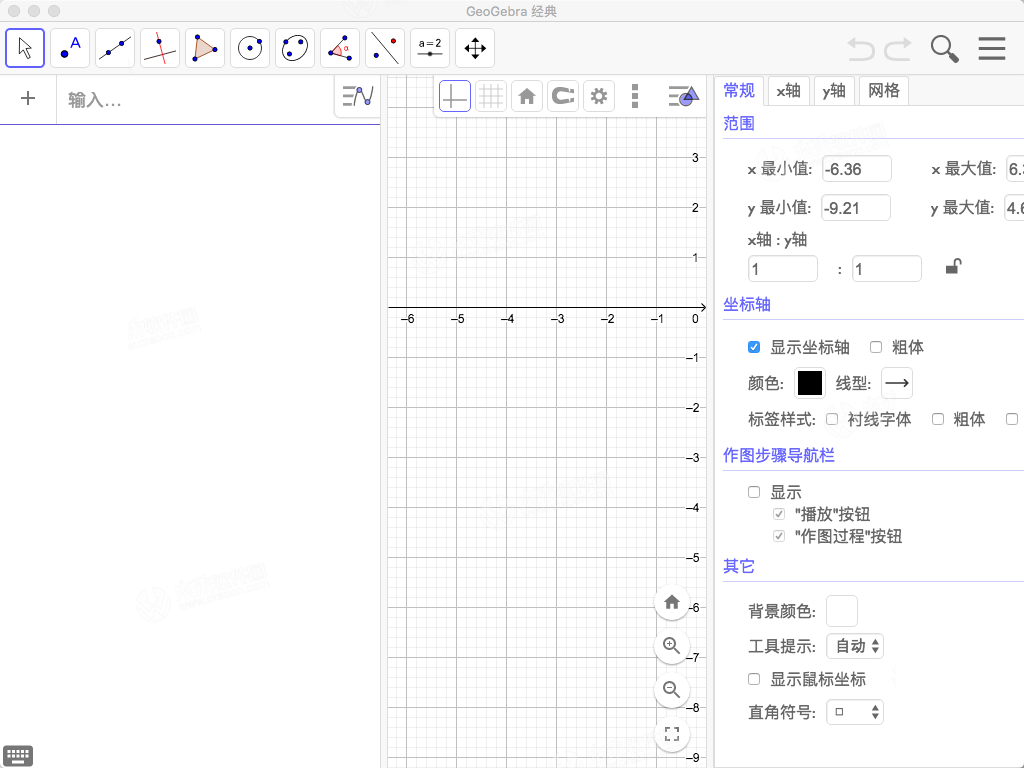Open the 线型 arrow style dropdown

pyautogui.click(x=897, y=383)
